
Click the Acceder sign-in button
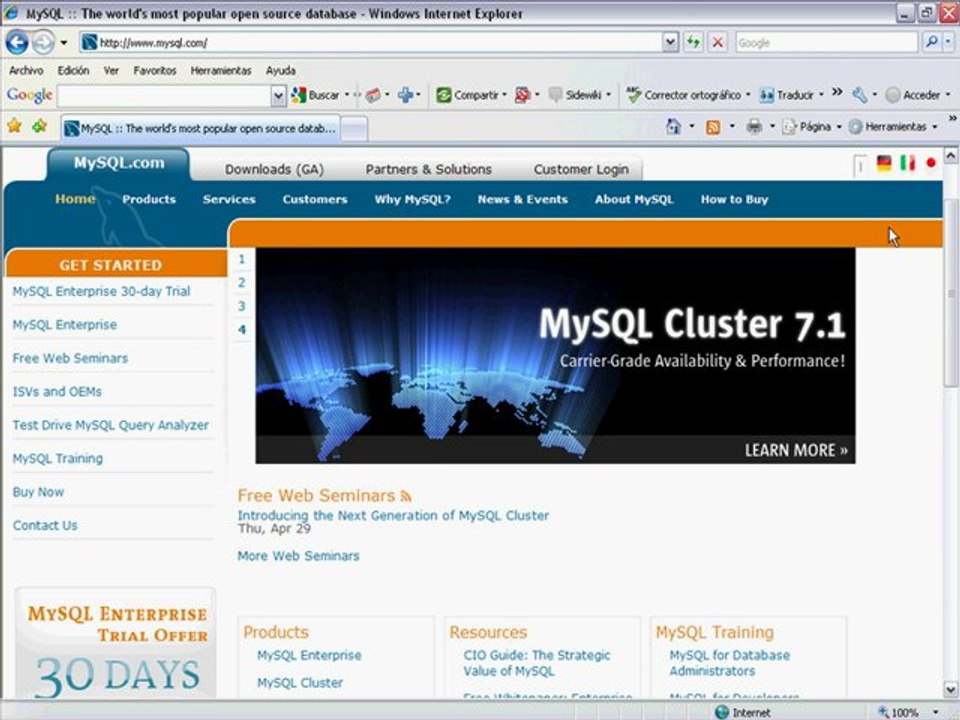click(913, 95)
